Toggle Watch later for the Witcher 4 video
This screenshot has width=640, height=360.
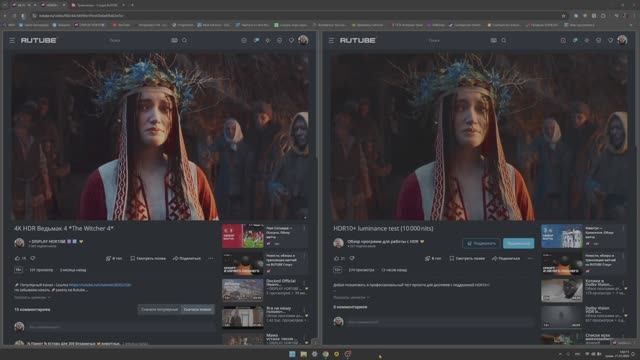148,258
